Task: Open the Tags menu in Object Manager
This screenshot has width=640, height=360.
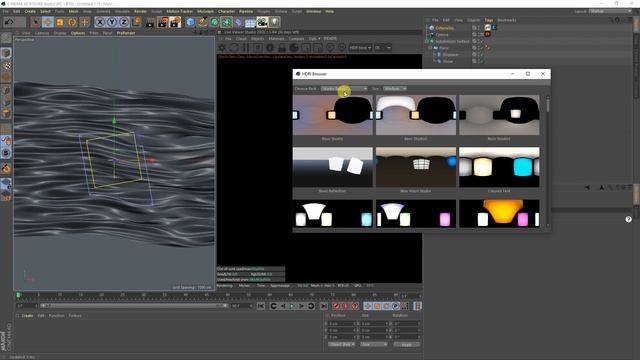Action: [x=489, y=20]
